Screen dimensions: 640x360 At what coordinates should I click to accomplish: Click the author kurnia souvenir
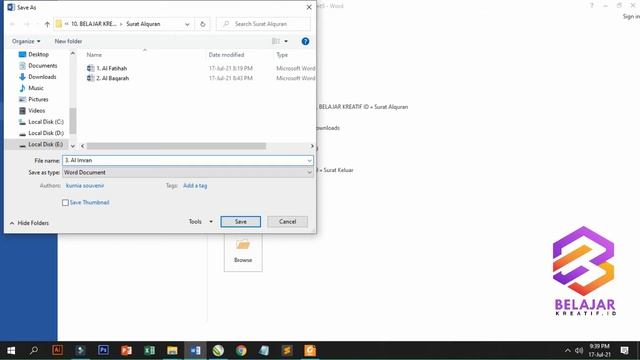(85, 186)
